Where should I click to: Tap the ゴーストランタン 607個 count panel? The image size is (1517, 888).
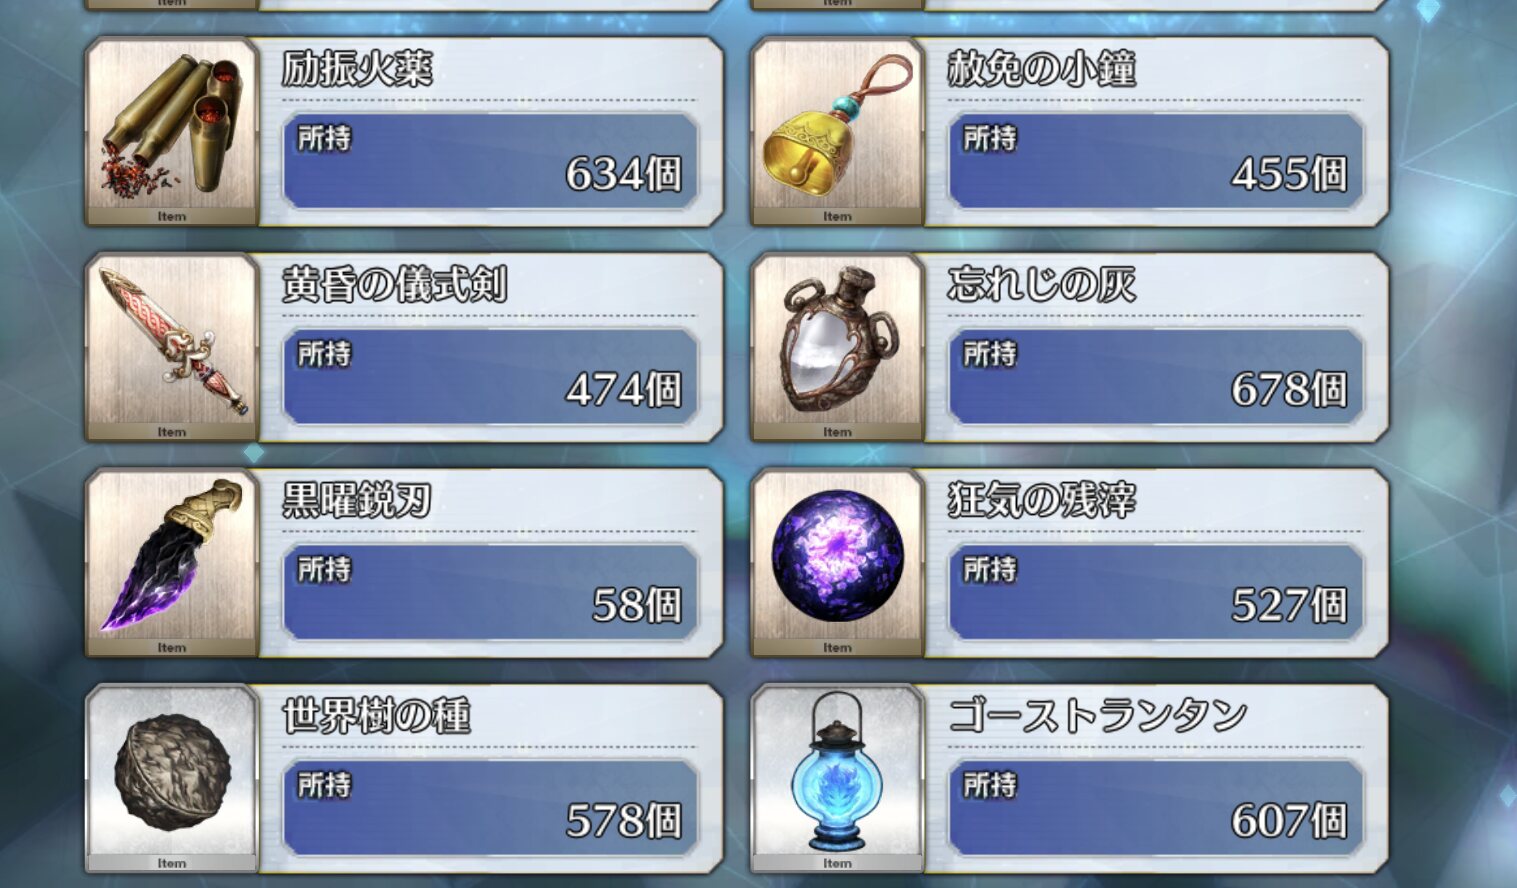(x=1156, y=808)
